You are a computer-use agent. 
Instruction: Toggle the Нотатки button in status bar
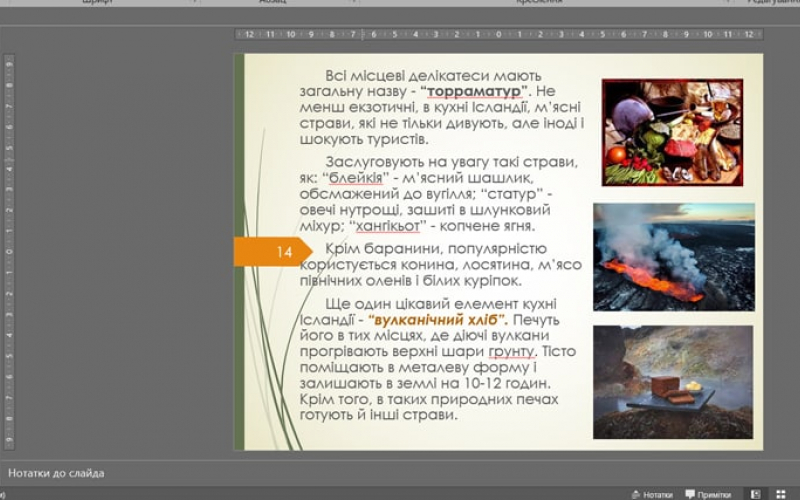pyautogui.click(x=652, y=494)
